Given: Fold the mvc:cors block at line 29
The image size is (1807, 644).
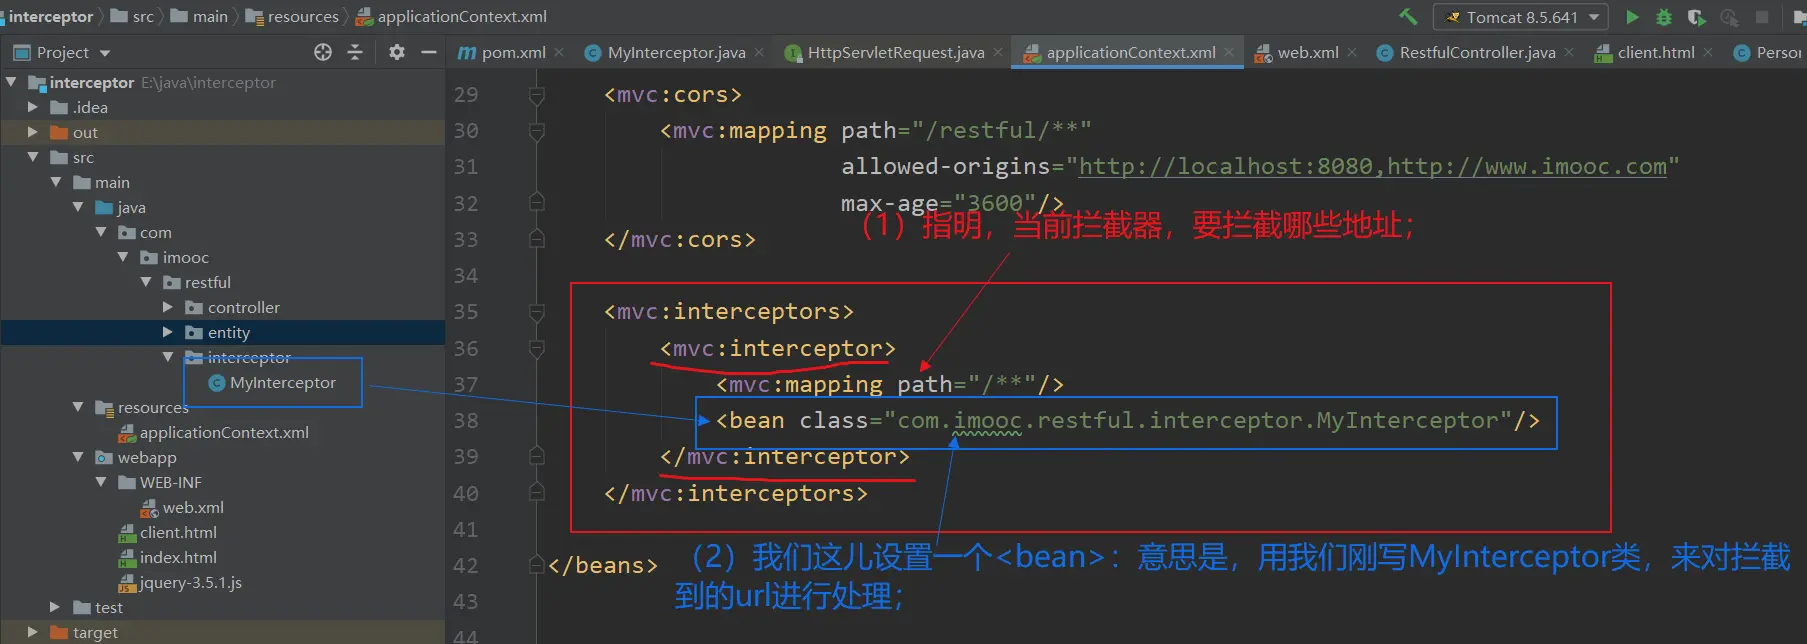Looking at the screenshot, I should 537,95.
